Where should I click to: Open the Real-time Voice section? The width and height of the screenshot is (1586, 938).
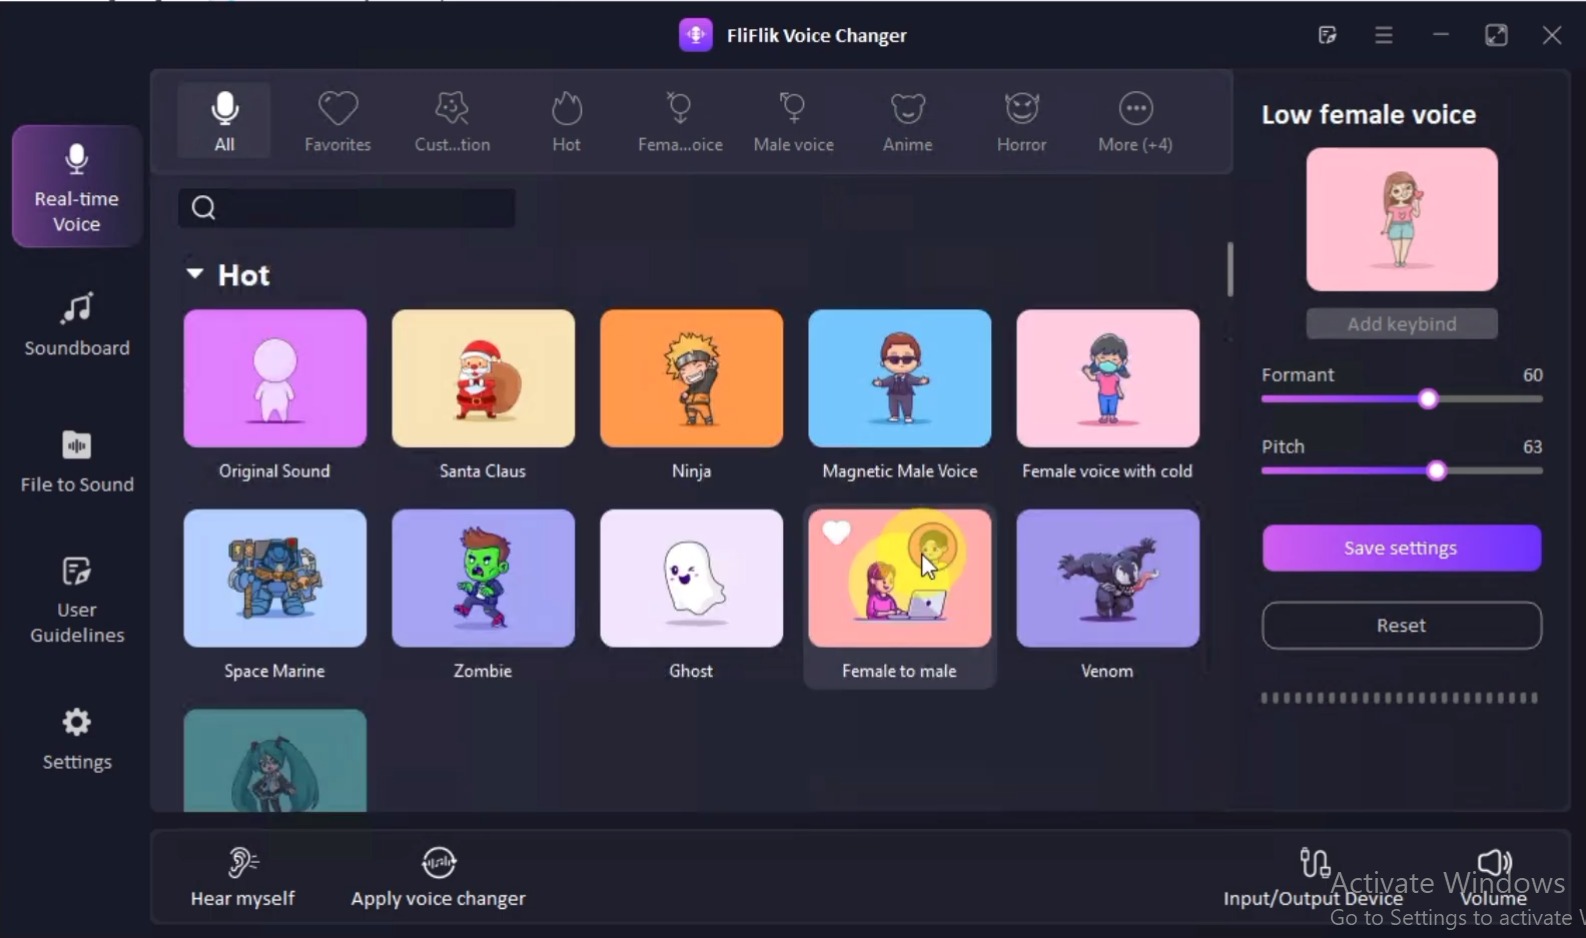77,186
